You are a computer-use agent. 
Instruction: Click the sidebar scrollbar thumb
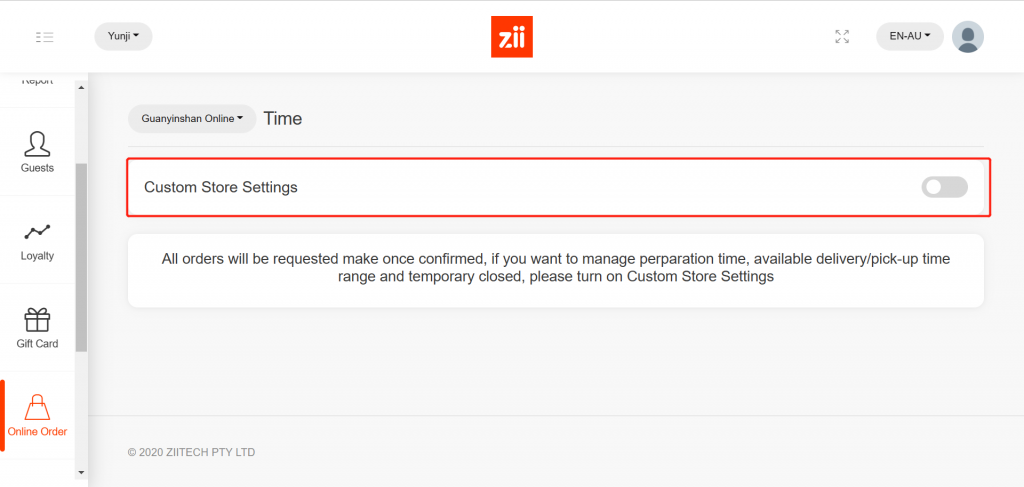pyautogui.click(x=81, y=256)
